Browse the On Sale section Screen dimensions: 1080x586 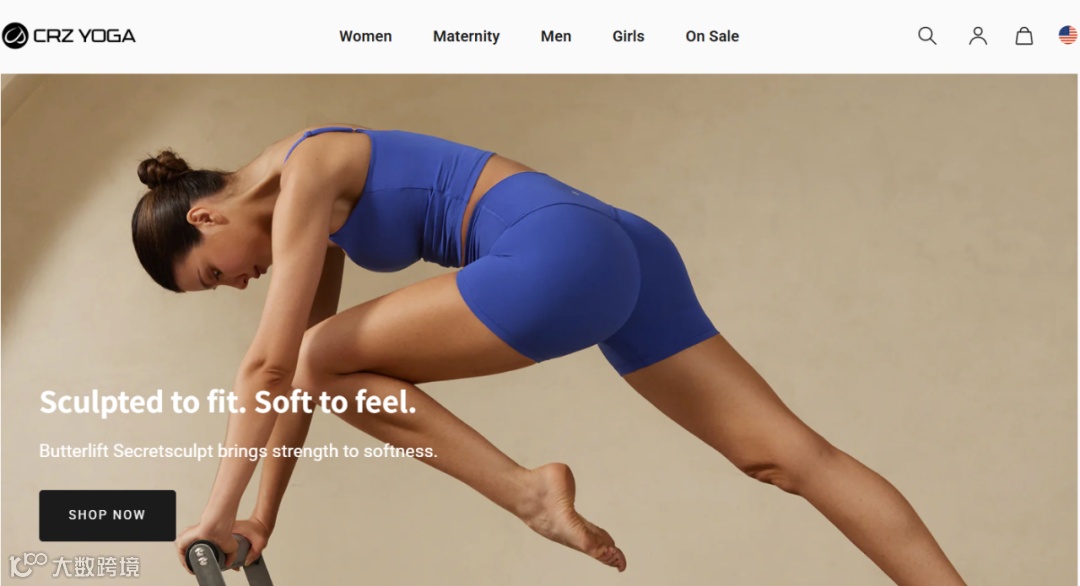pyautogui.click(x=712, y=36)
